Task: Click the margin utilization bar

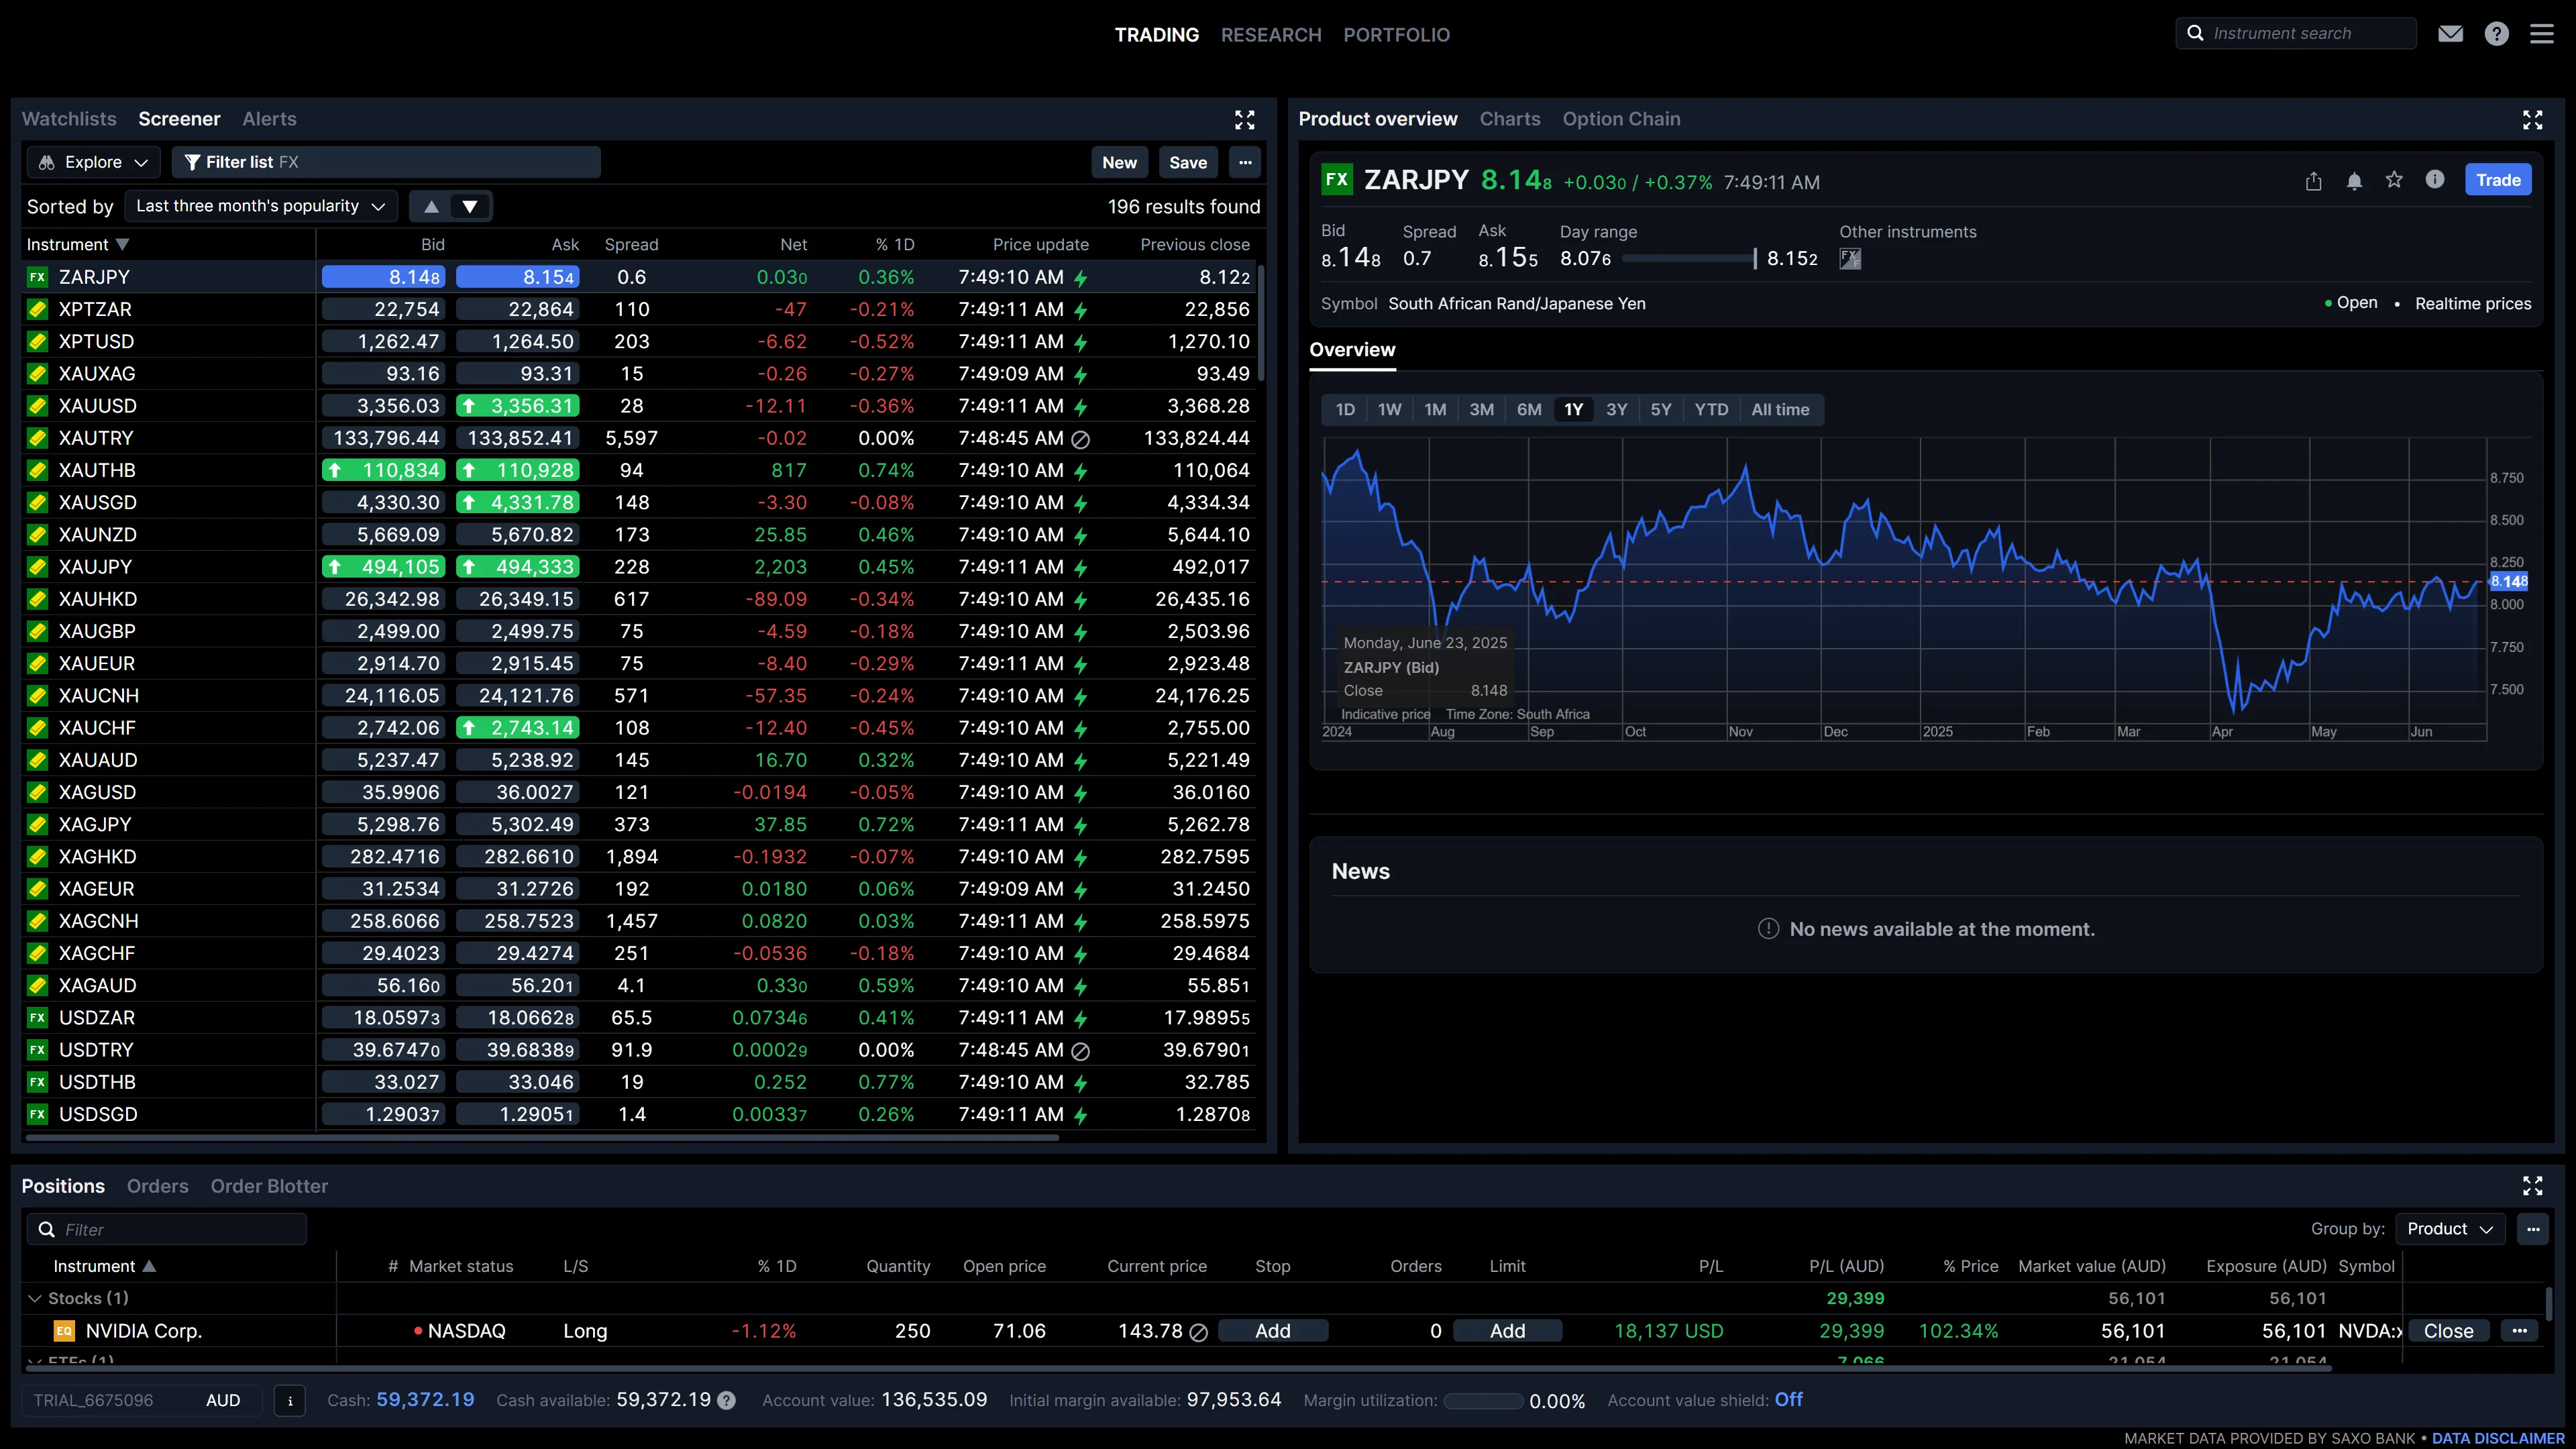Action: 1483,1401
